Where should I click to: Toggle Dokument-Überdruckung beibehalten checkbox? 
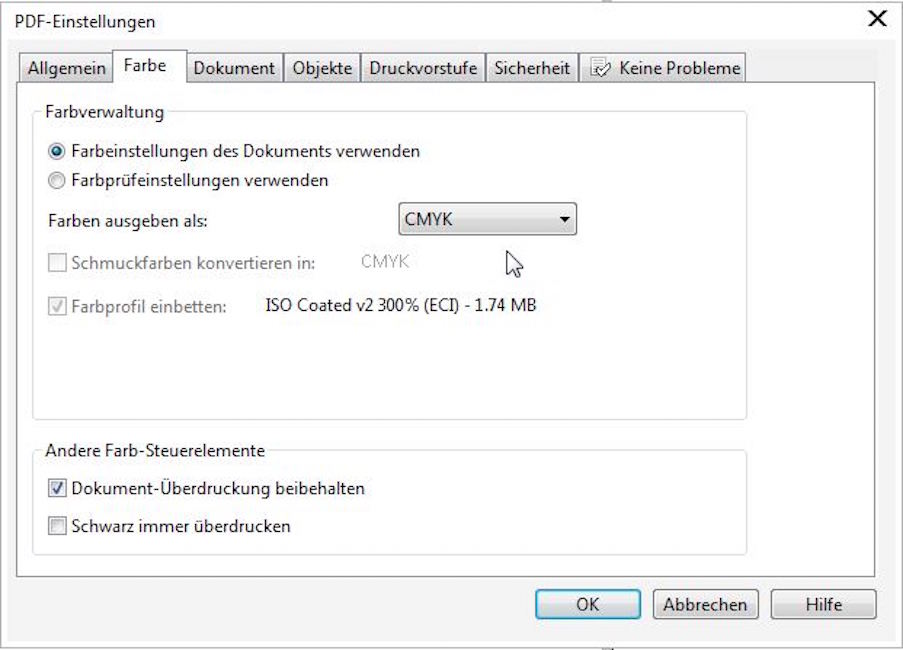57,488
